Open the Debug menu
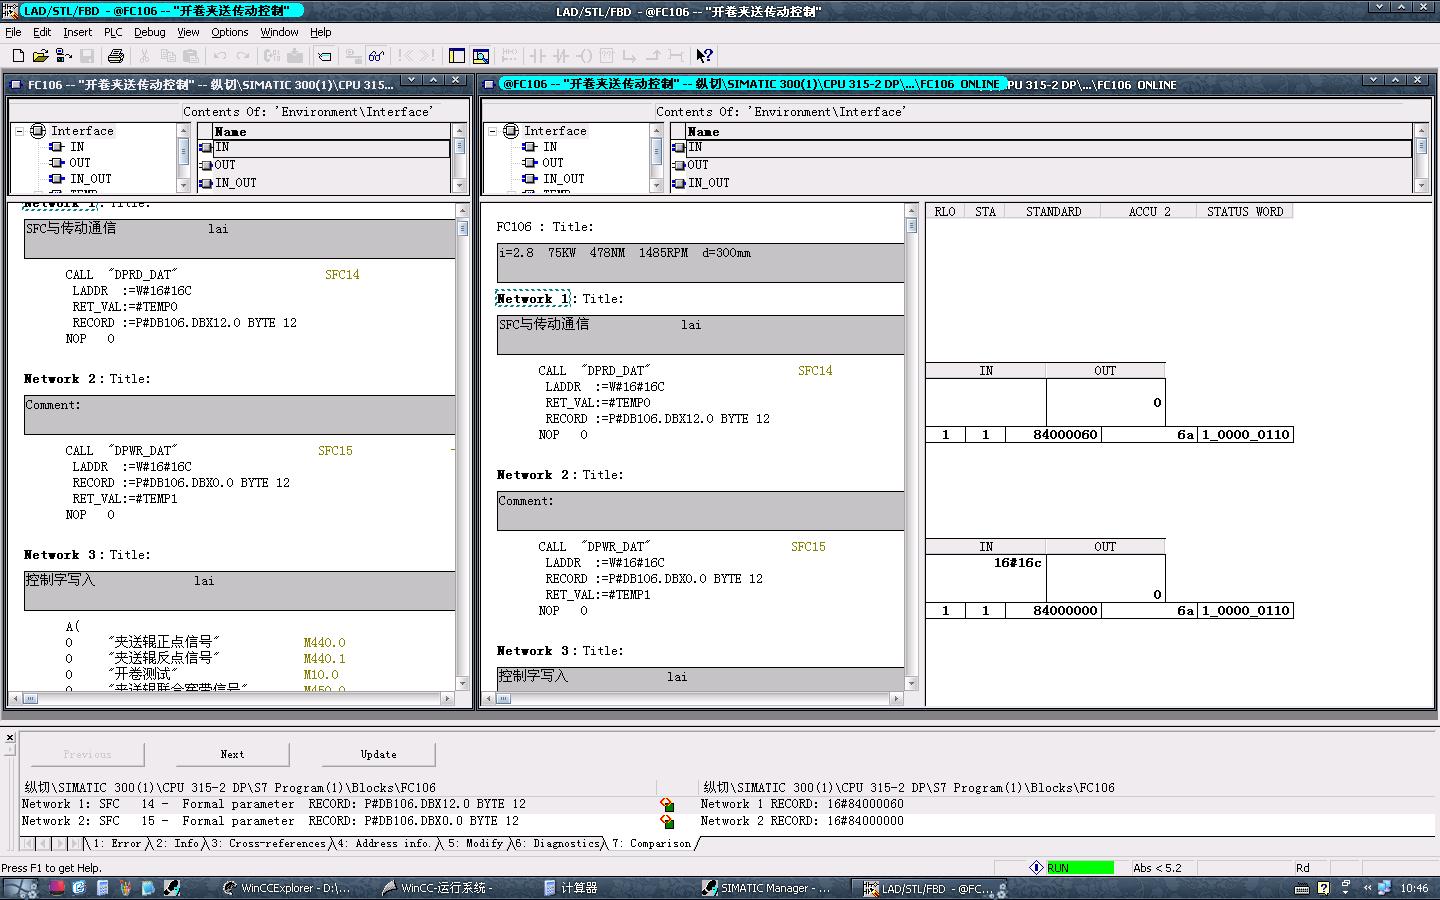 [149, 32]
